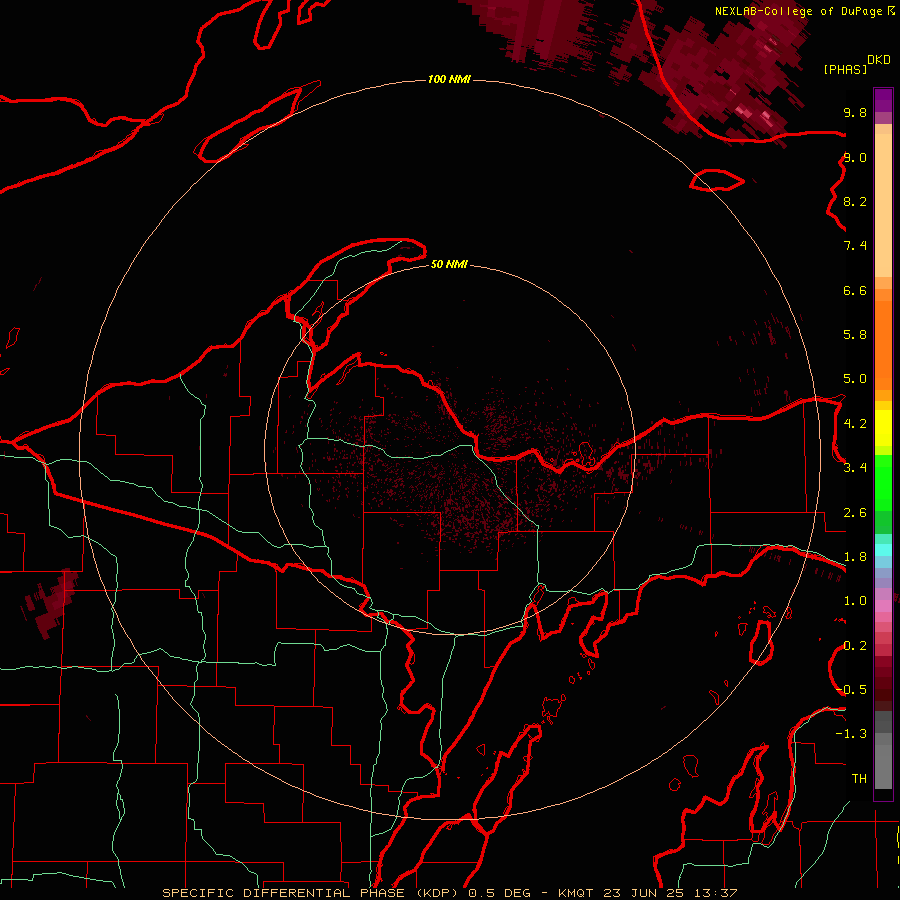Screen dimensions: 900x900
Task: Click the 5.8 scale value
Action: 855,335
